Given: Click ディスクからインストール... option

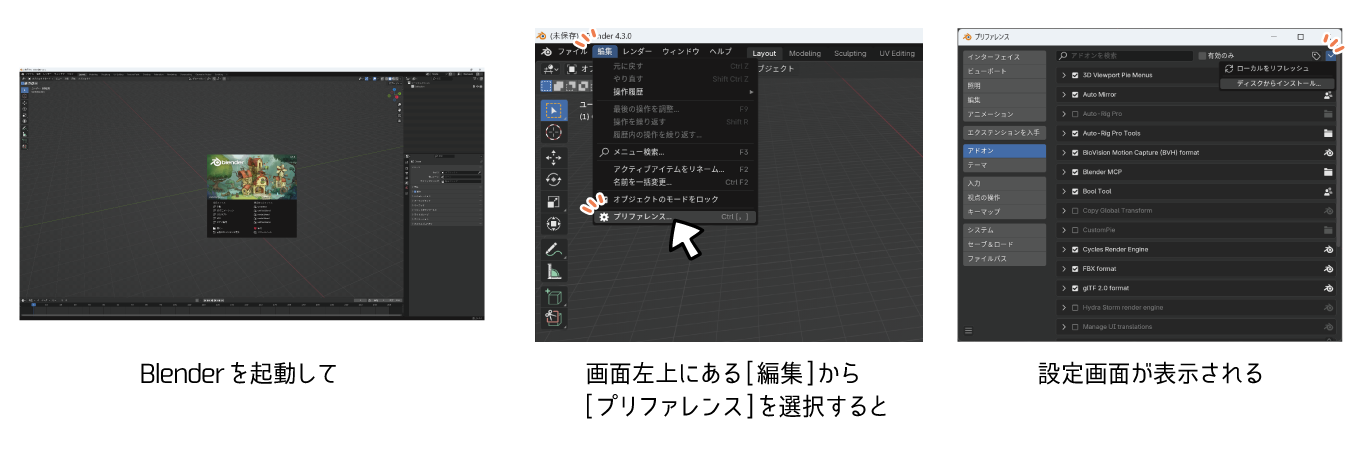Looking at the screenshot, I should coord(1277,83).
